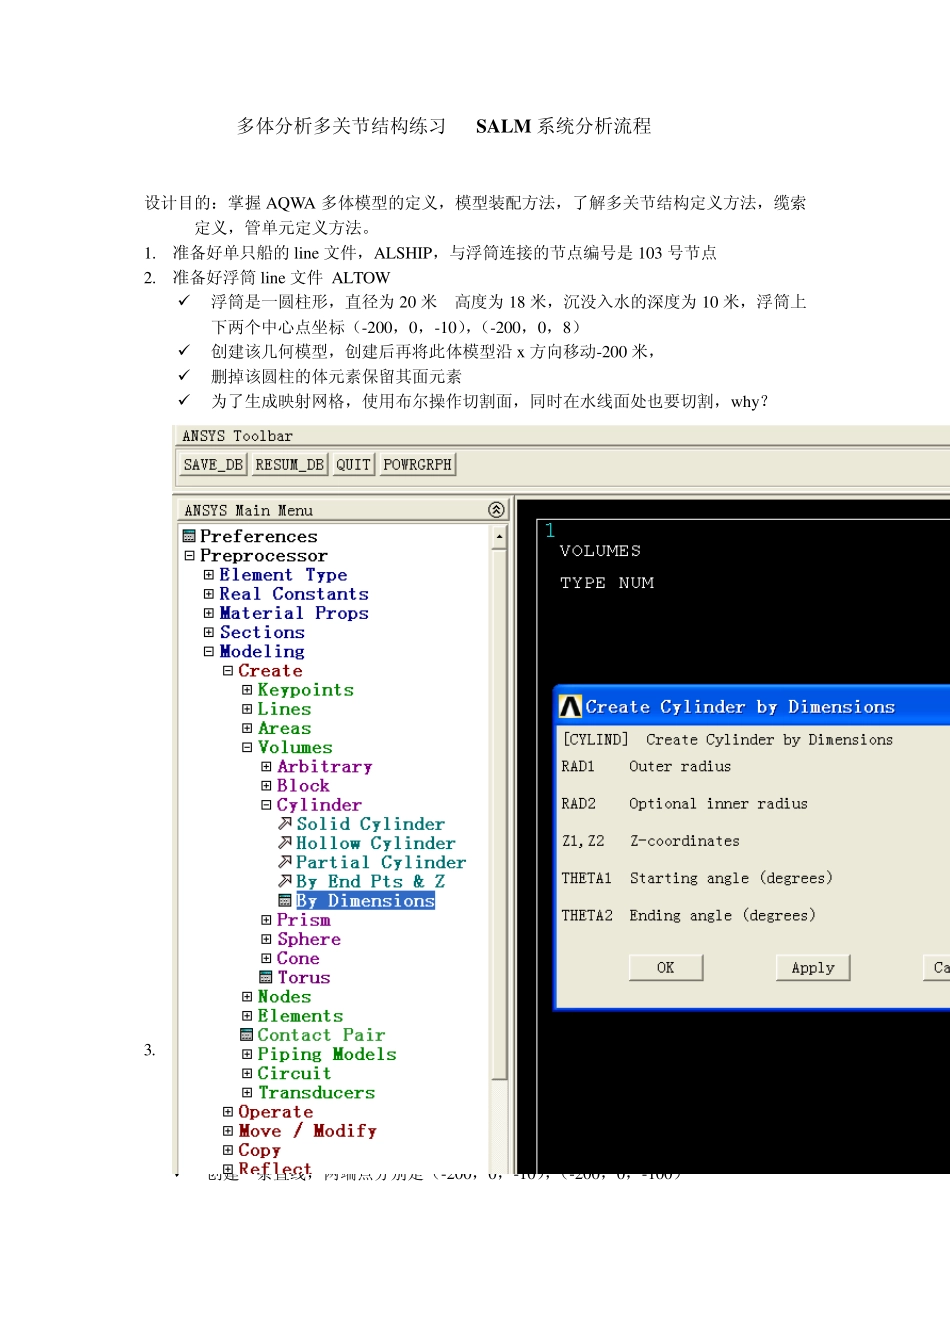Open the Material Props menu item
Screen dimensions: 950x1344
[294, 613]
